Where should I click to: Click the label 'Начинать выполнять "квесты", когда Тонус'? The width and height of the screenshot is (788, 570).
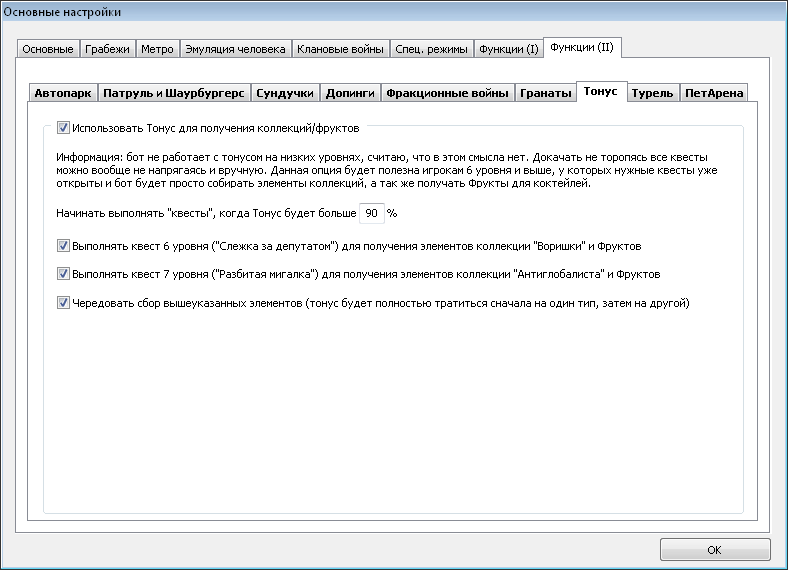206,213
